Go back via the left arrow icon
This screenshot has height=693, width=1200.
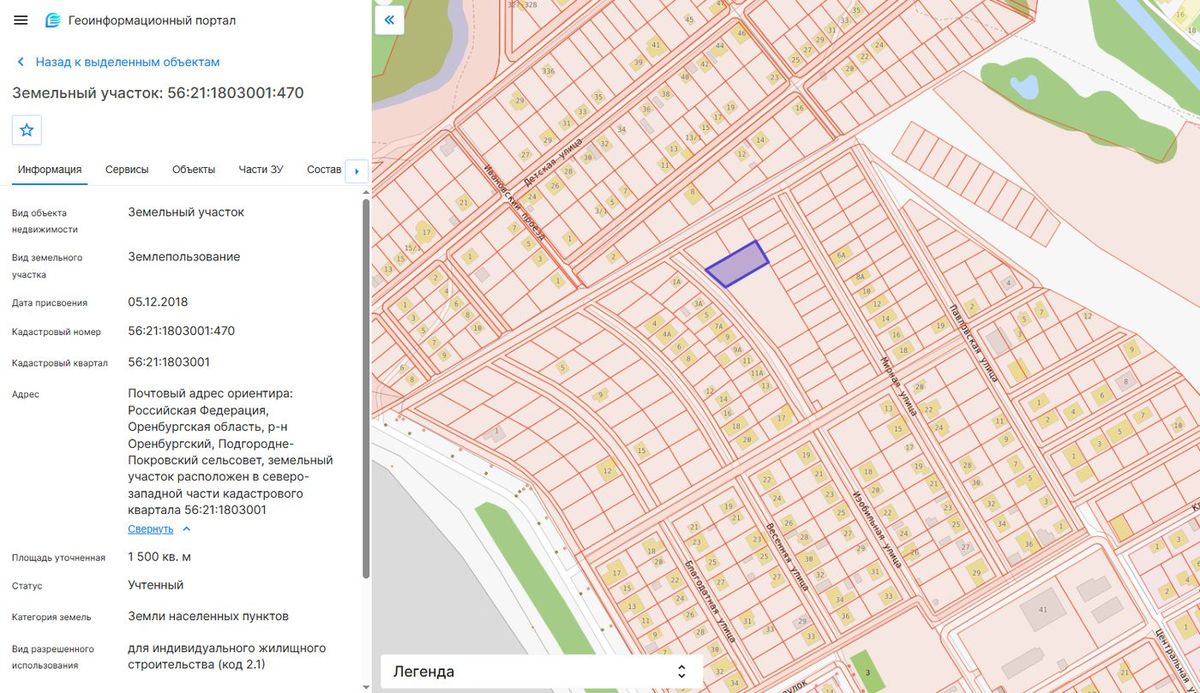[x=20, y=62]
